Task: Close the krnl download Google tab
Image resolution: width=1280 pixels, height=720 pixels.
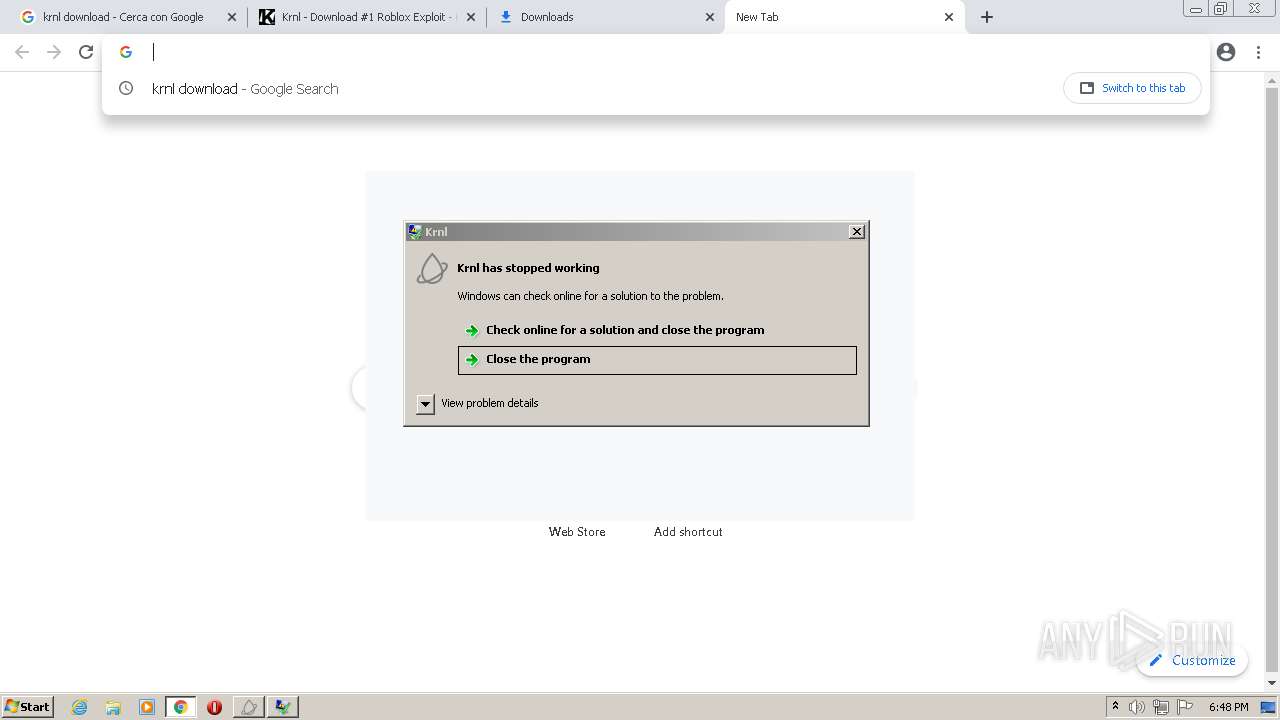Action: coord(232,17)
